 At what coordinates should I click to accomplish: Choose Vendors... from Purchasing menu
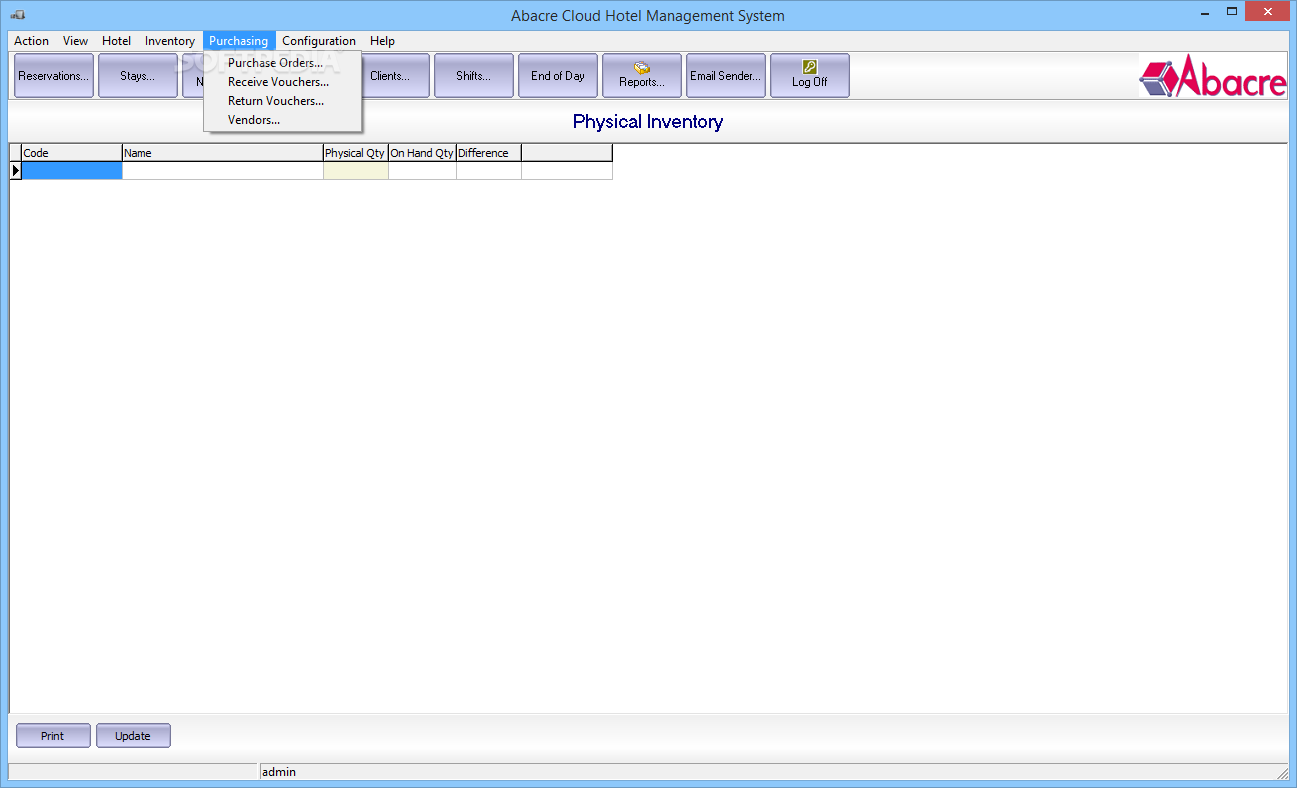(282, 120)
